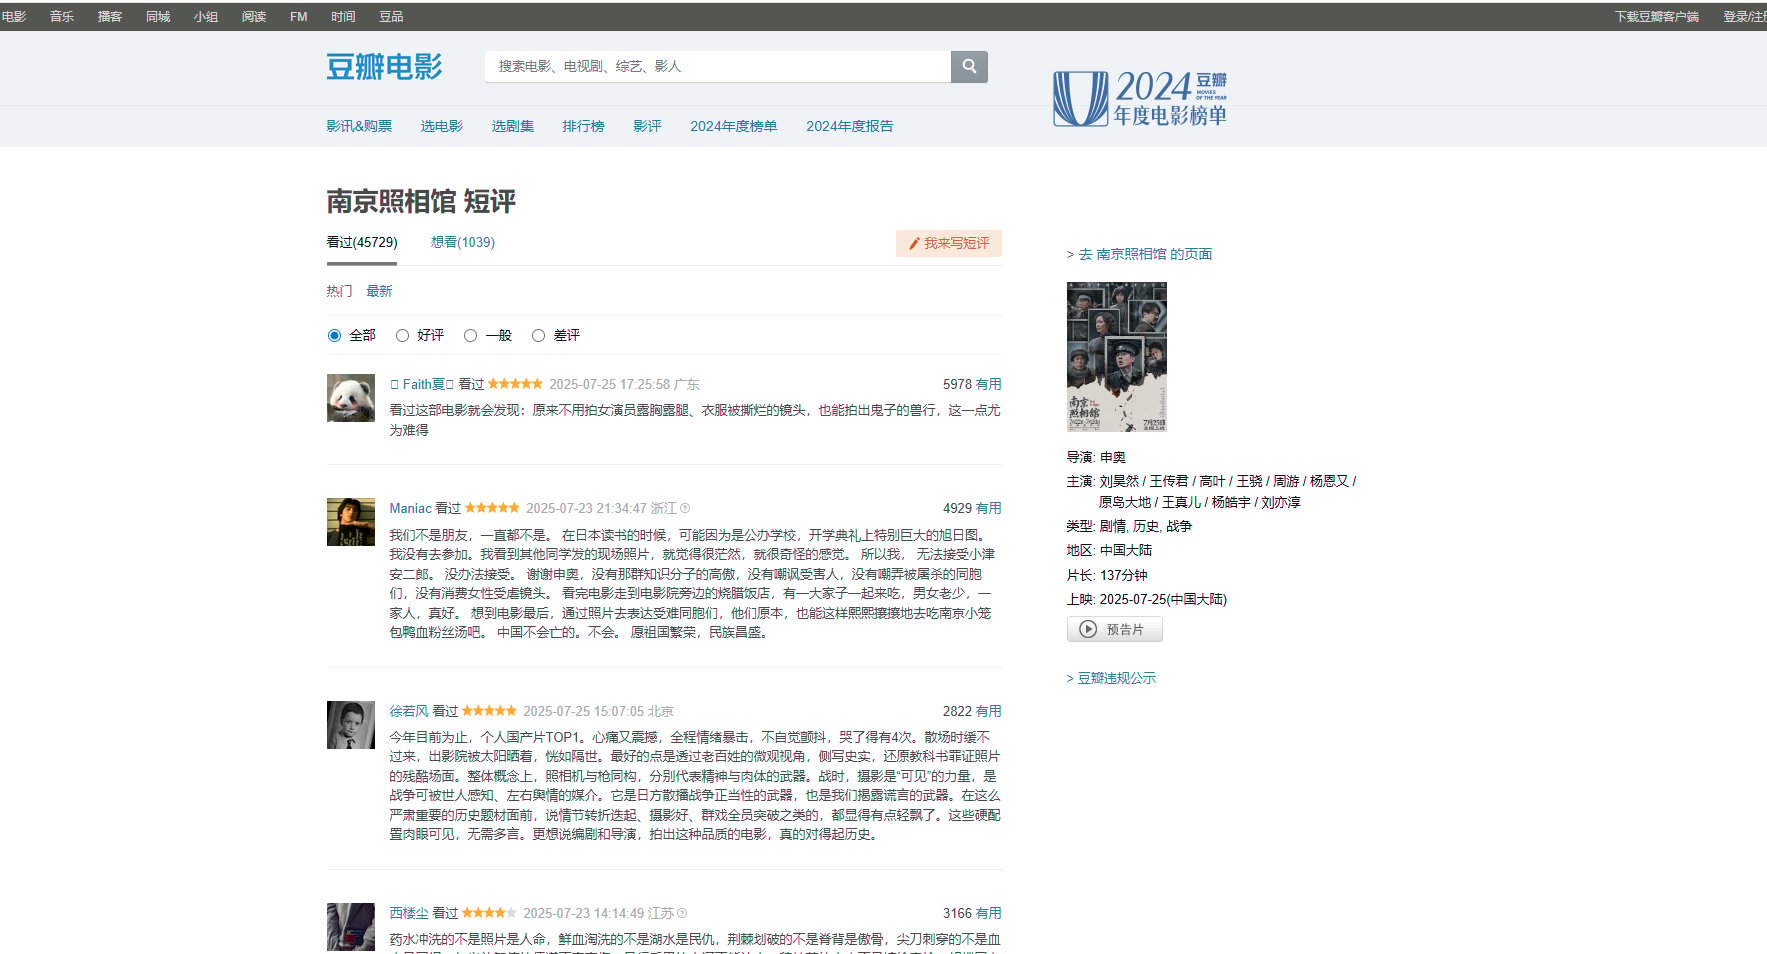Open actor 刘昊然's link
The image size is (1767, 954).
1120,481
